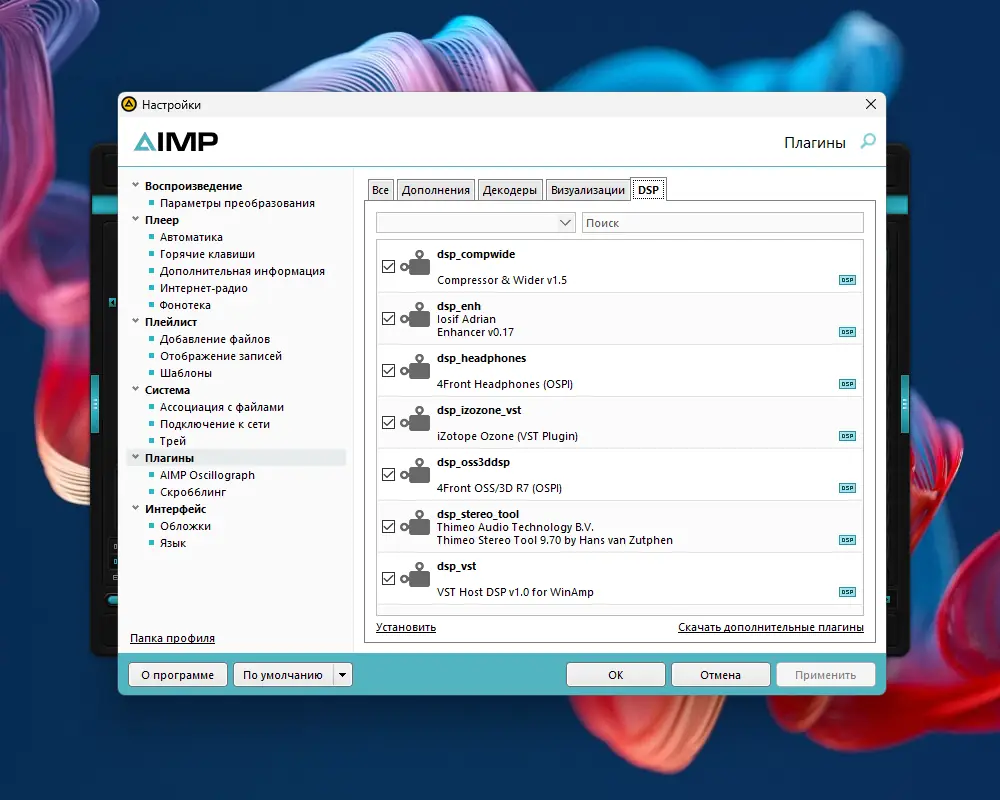
Task: Click the Поиск search field
Action: 723,223
